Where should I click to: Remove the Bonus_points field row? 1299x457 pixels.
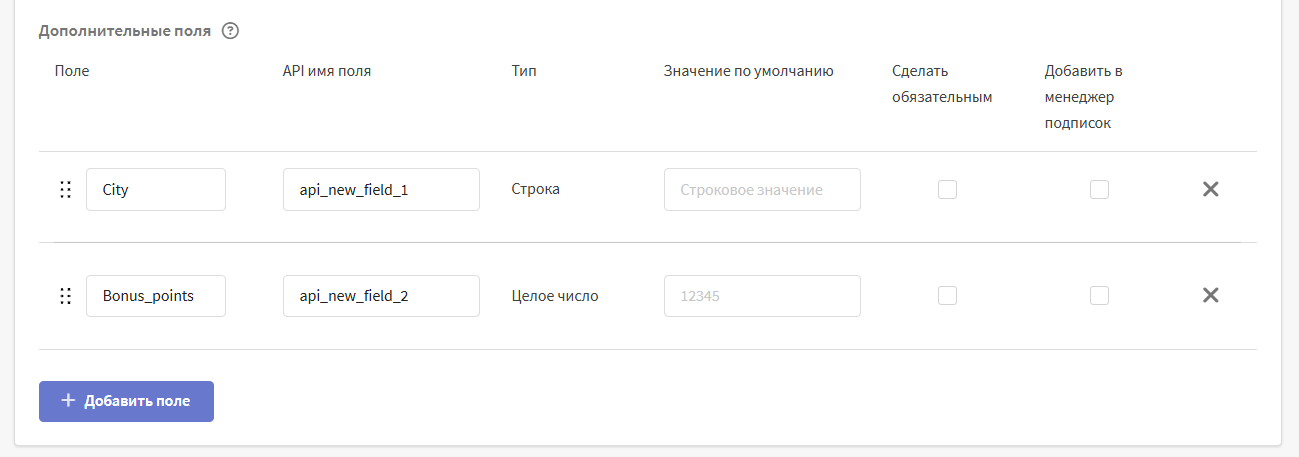[x=1210, y=296]
